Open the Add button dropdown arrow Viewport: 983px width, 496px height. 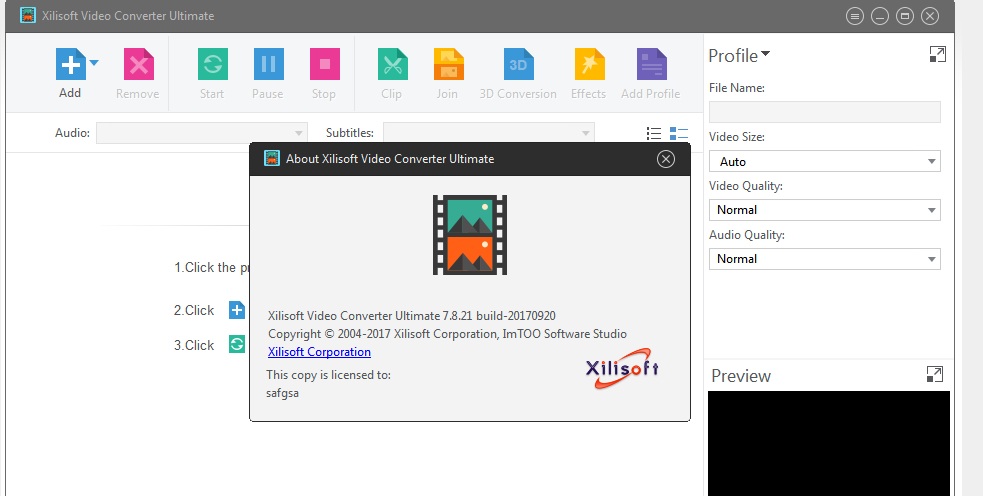[94, 62]
